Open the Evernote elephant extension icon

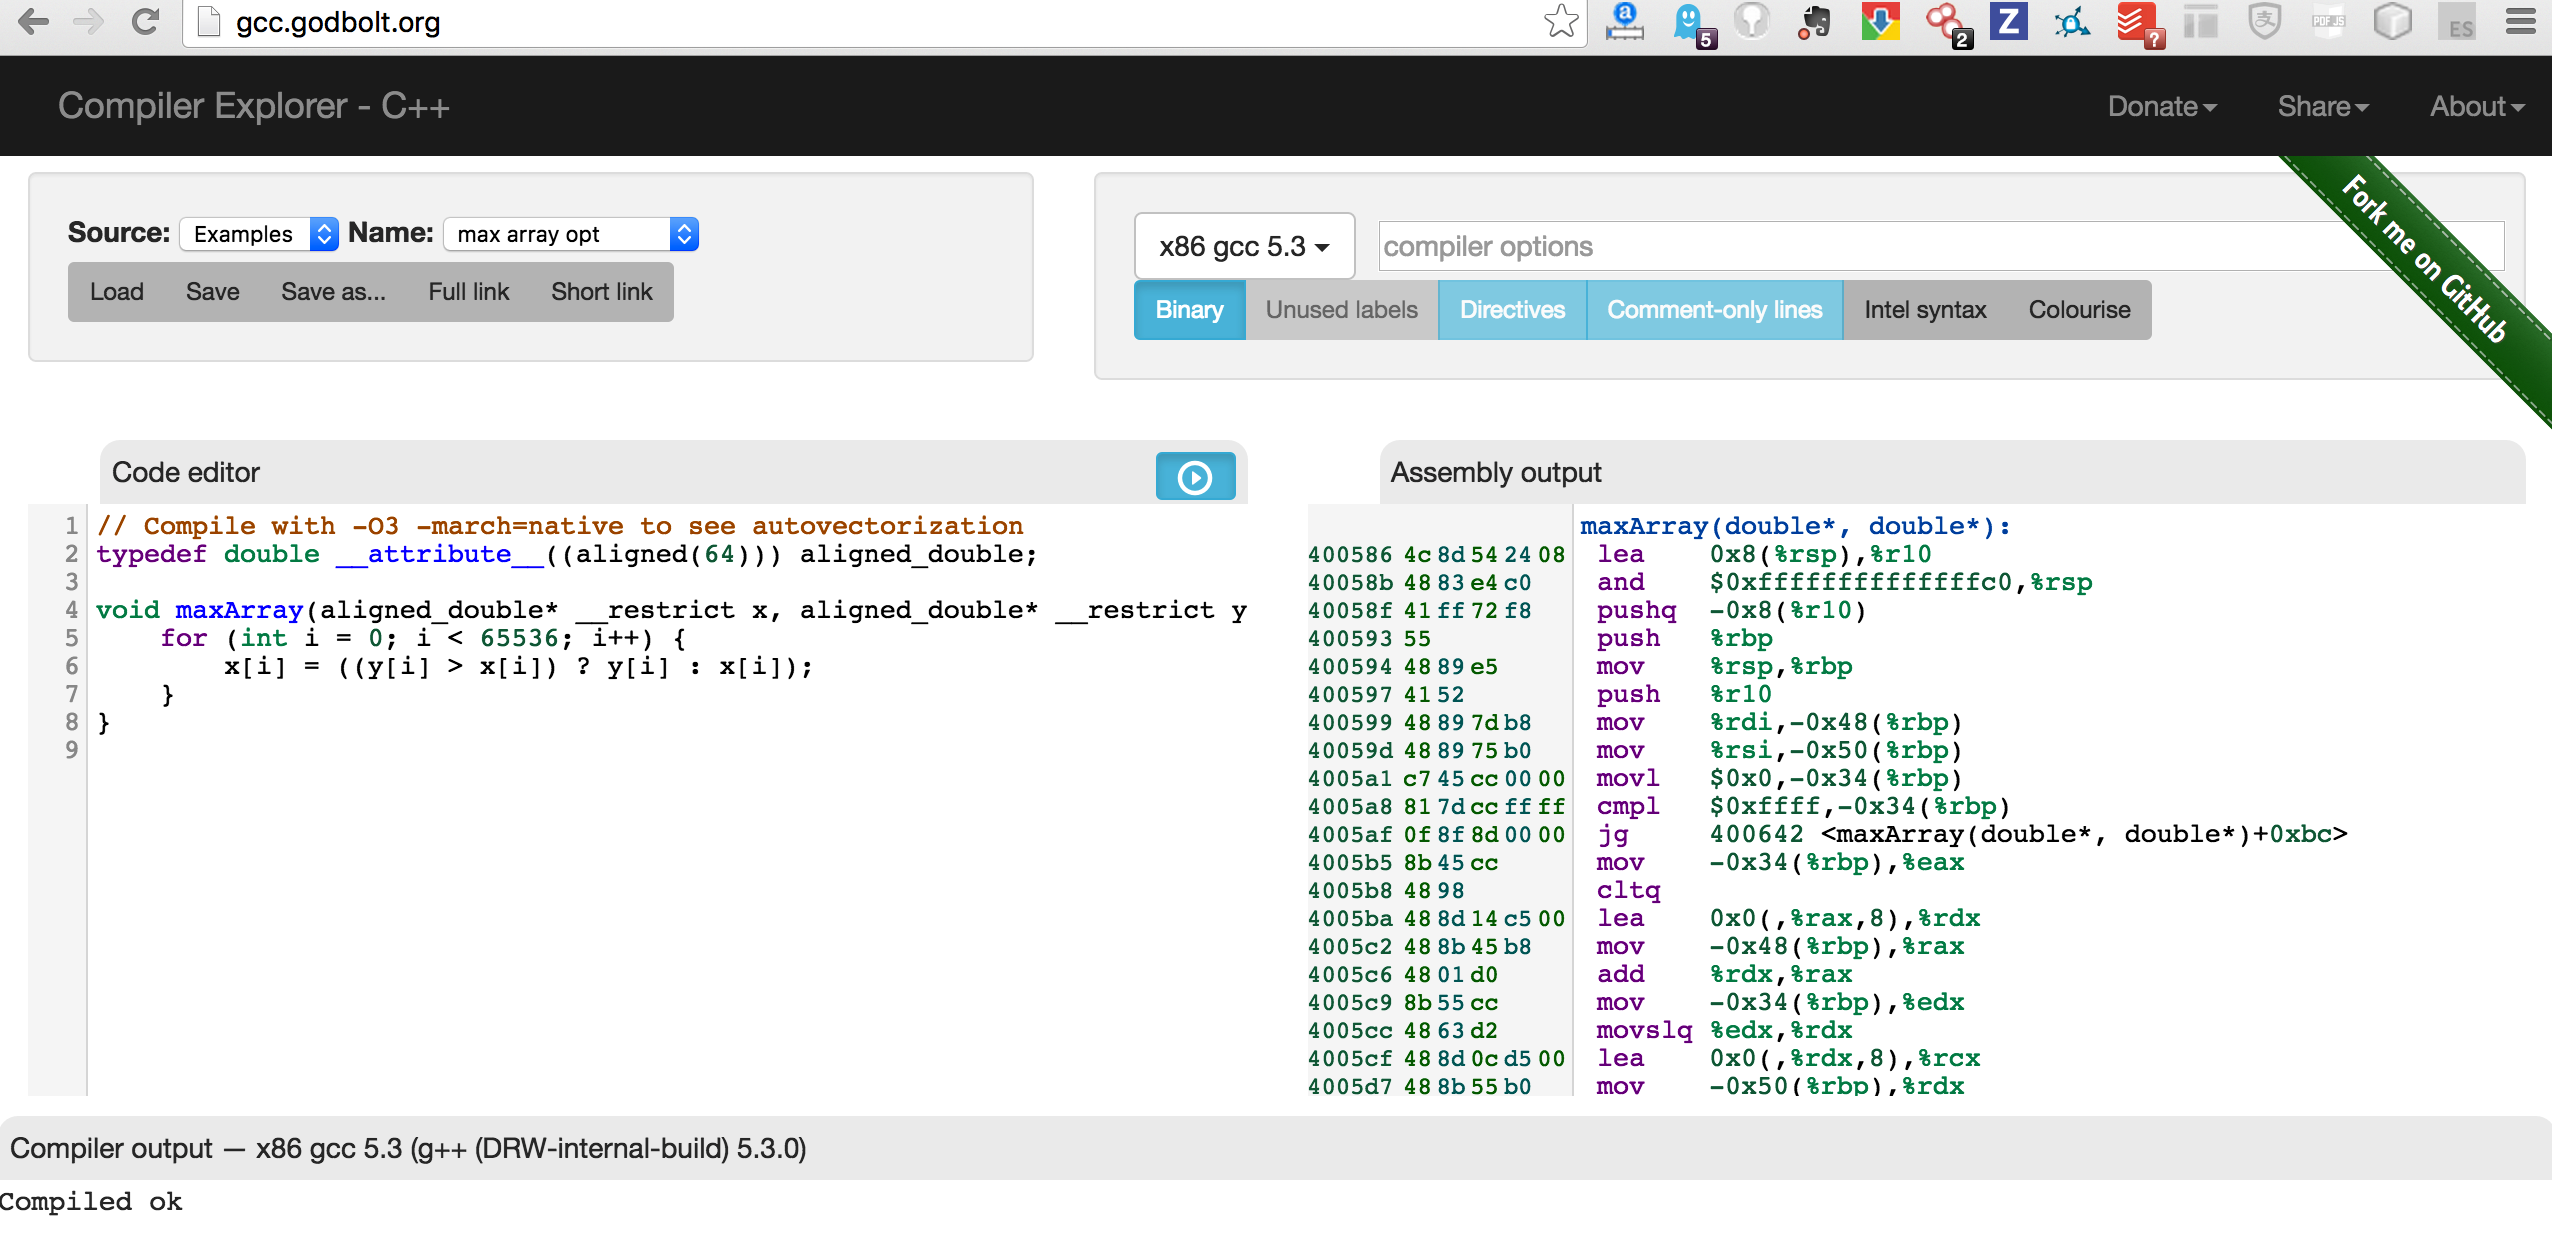(x=1815, y=22)
